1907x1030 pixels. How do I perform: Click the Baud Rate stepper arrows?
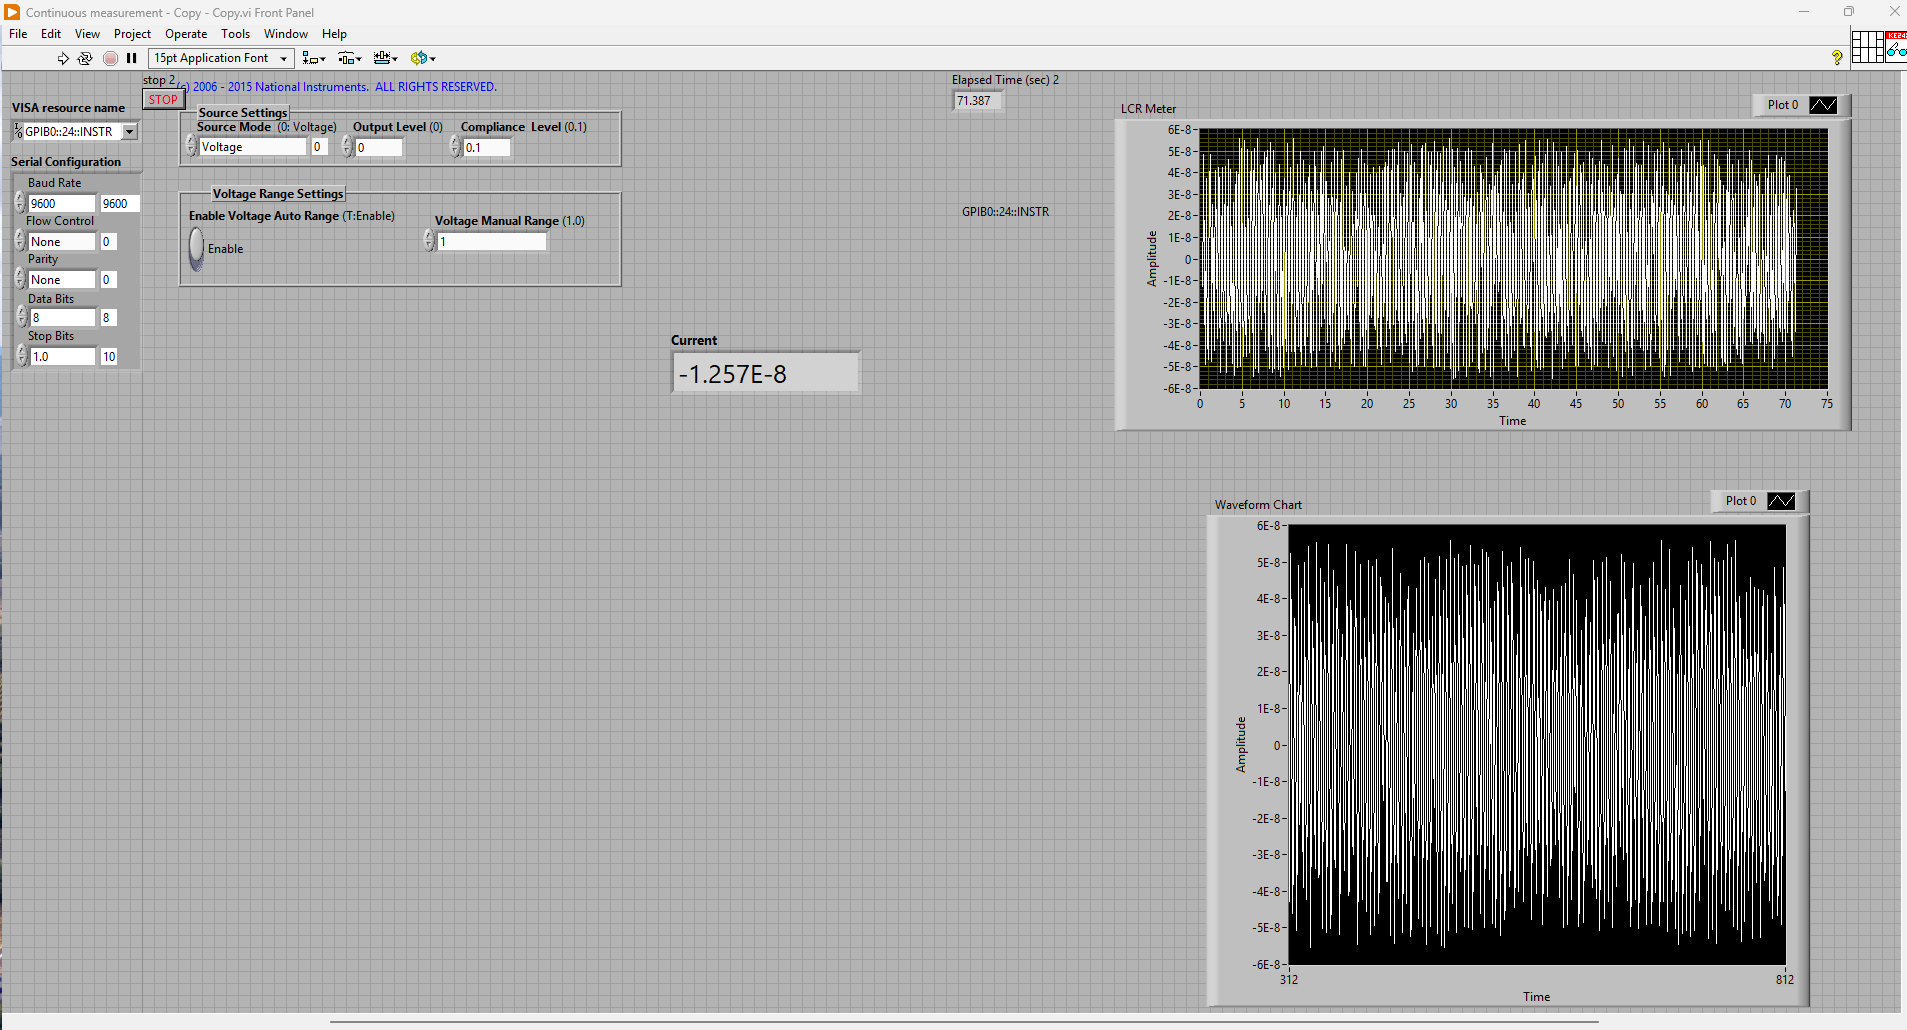point(20,203)
